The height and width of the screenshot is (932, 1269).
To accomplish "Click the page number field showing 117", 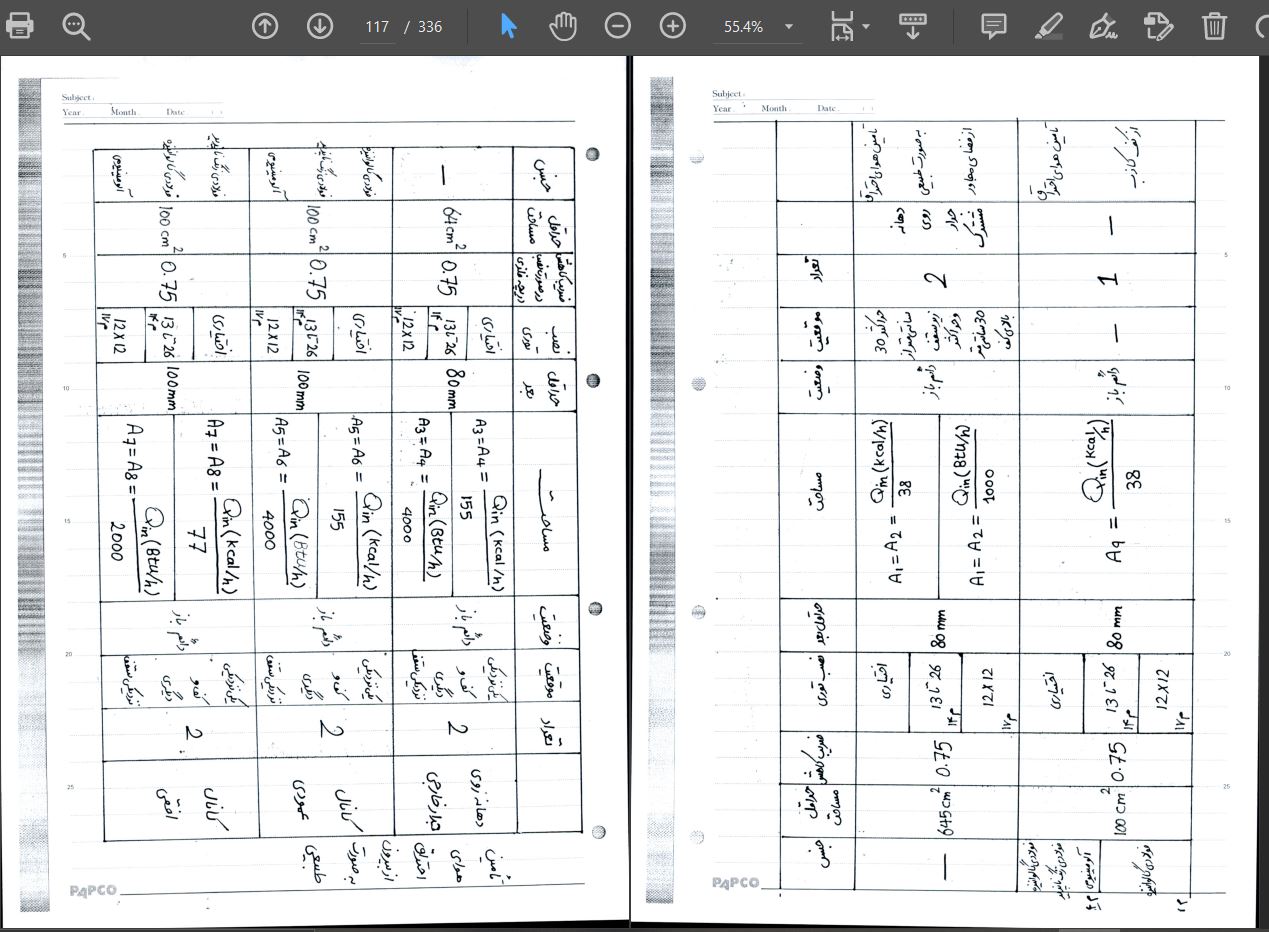I will click(x=377, y=27).
